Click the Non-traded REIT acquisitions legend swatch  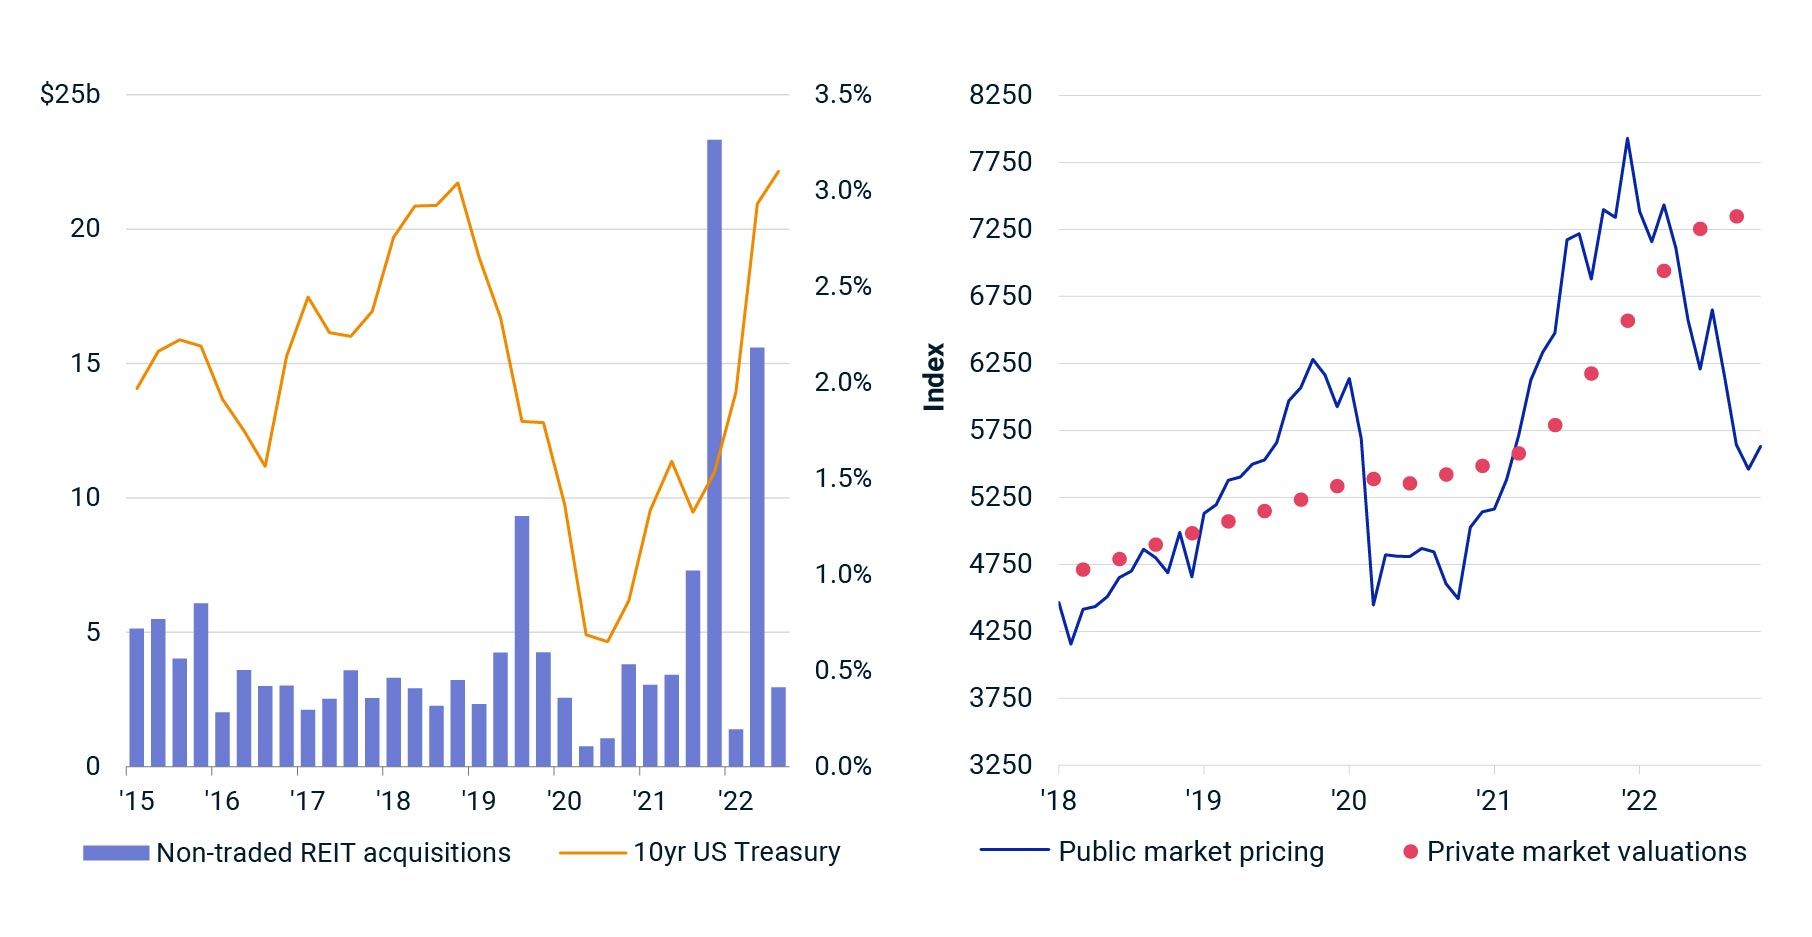click(116, 853)
